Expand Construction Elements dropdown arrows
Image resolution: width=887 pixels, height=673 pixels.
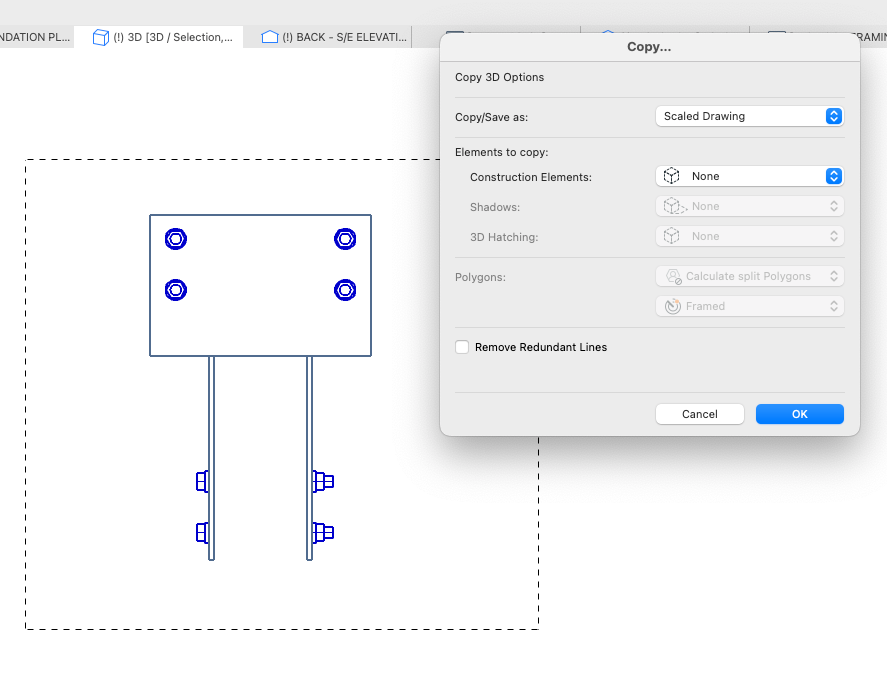pos(833,176)
